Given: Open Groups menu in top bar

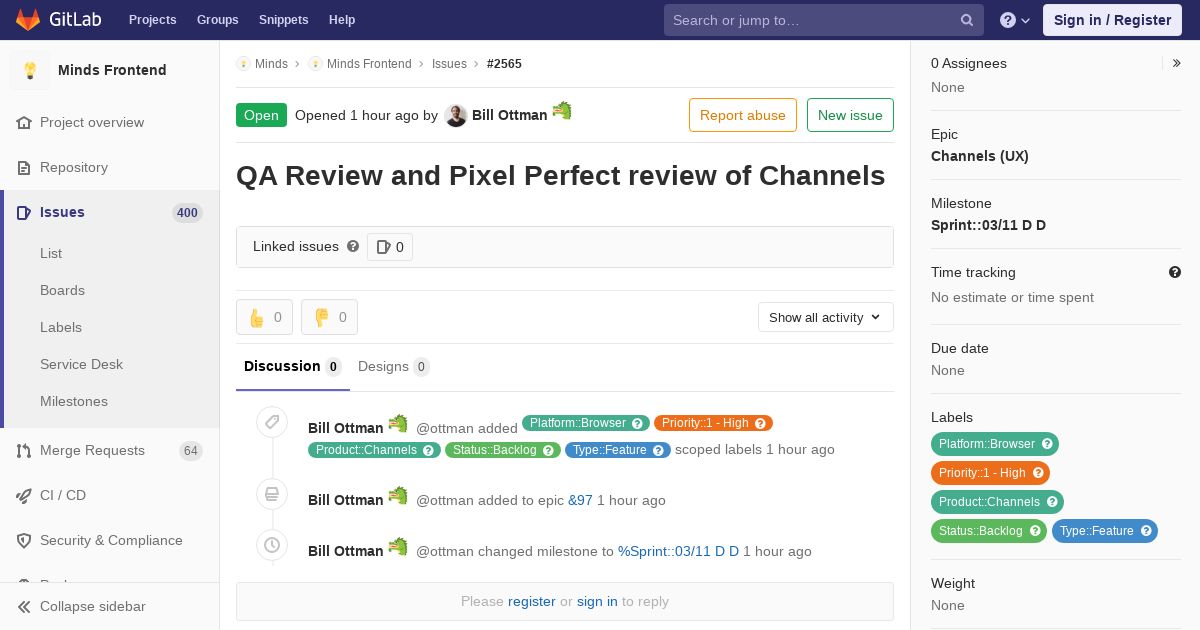Looking at the screenshot, I should (218, 20).
